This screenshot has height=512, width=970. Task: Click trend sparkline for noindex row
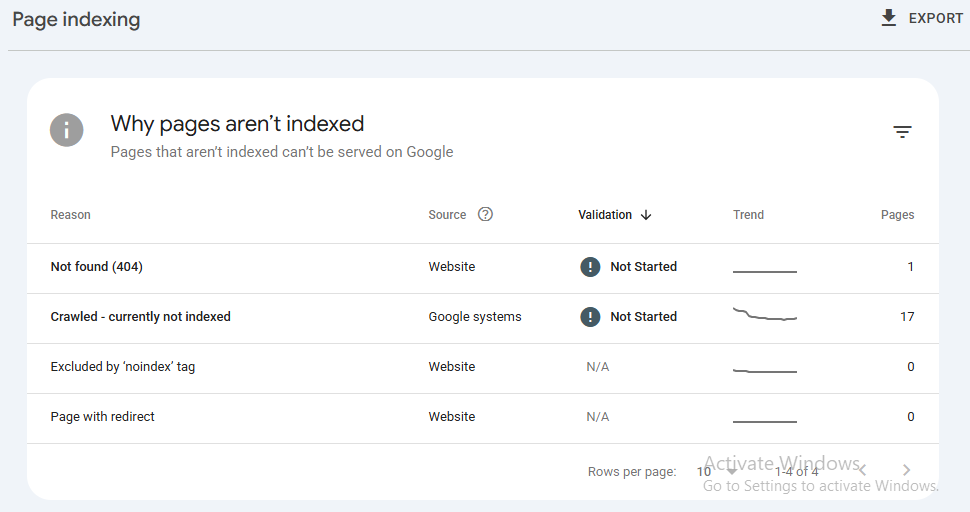point(765,371)
